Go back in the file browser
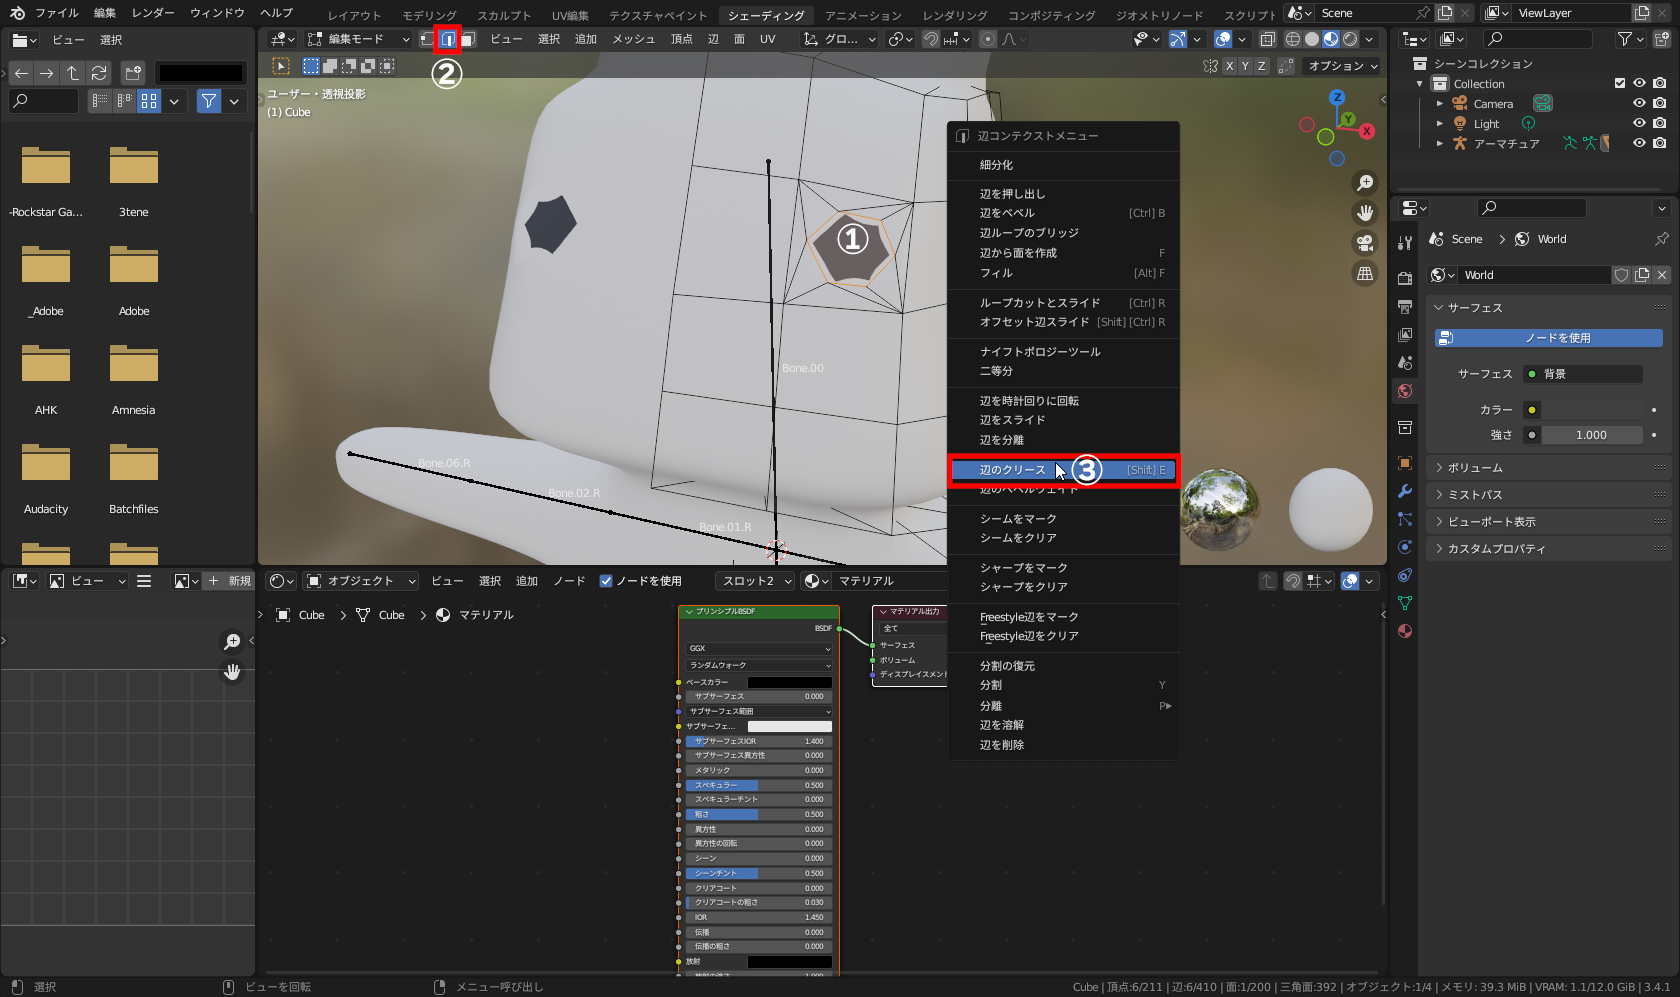The height and width of the screenshot is (997, 1680). [x=21, y=73]
